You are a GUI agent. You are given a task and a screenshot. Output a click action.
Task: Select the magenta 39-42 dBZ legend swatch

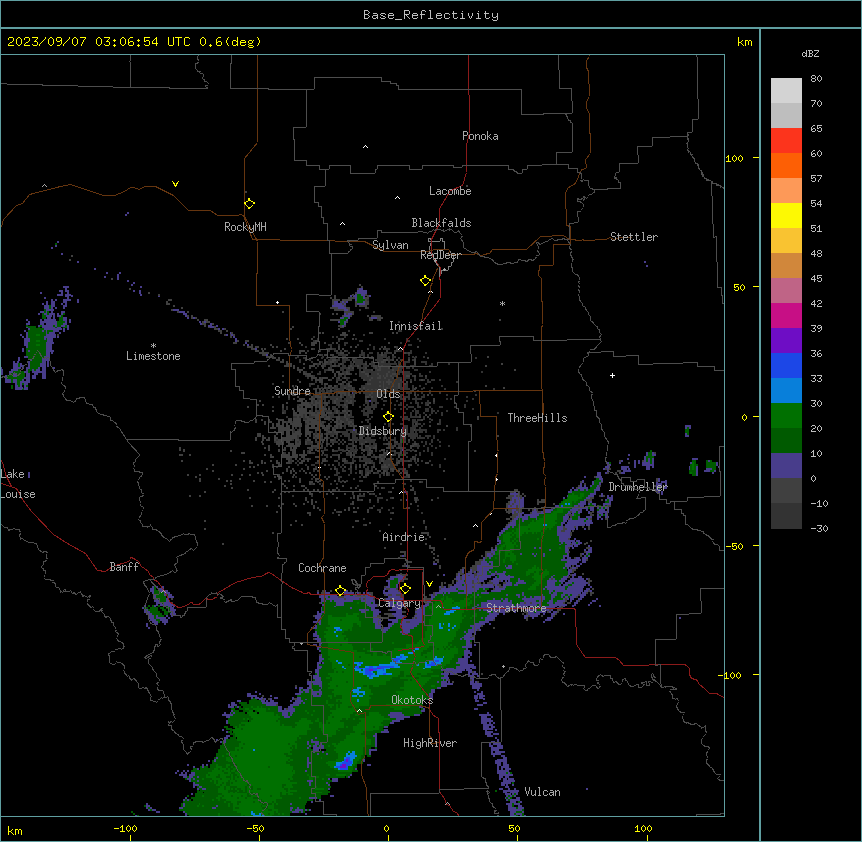click(786, 316)
